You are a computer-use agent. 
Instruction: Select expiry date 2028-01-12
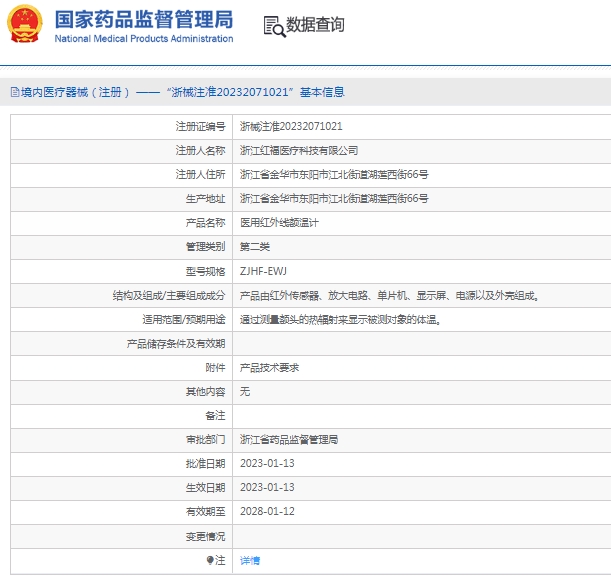[267, 511]
